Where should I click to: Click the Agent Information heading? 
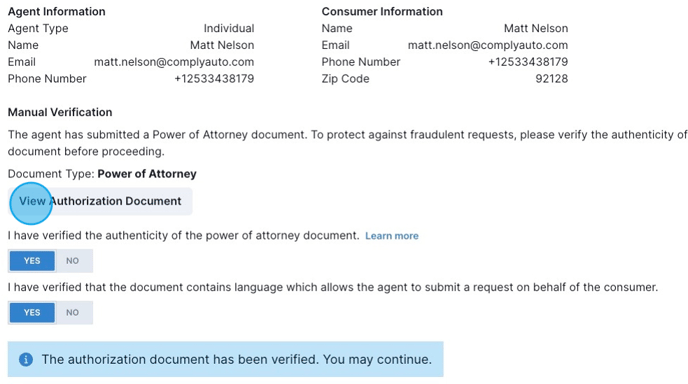(57, 11)
